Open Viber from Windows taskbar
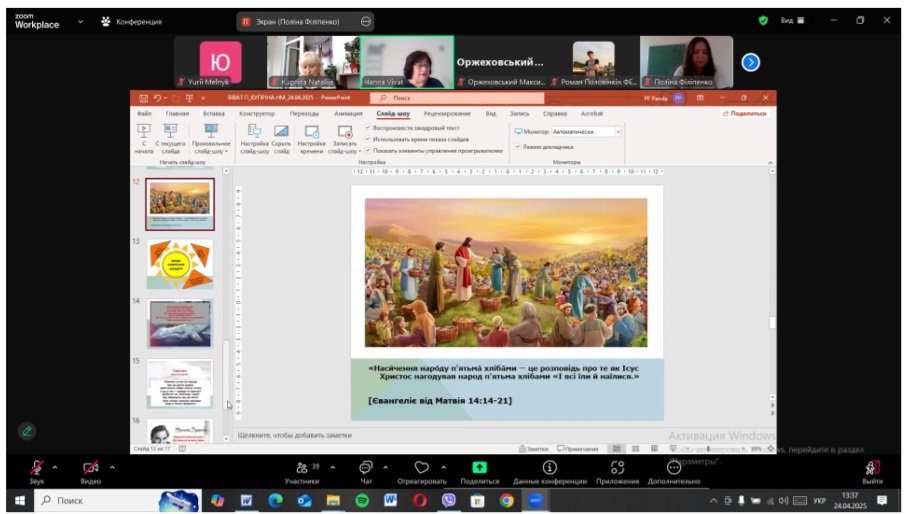 click(x=449, y=501)
